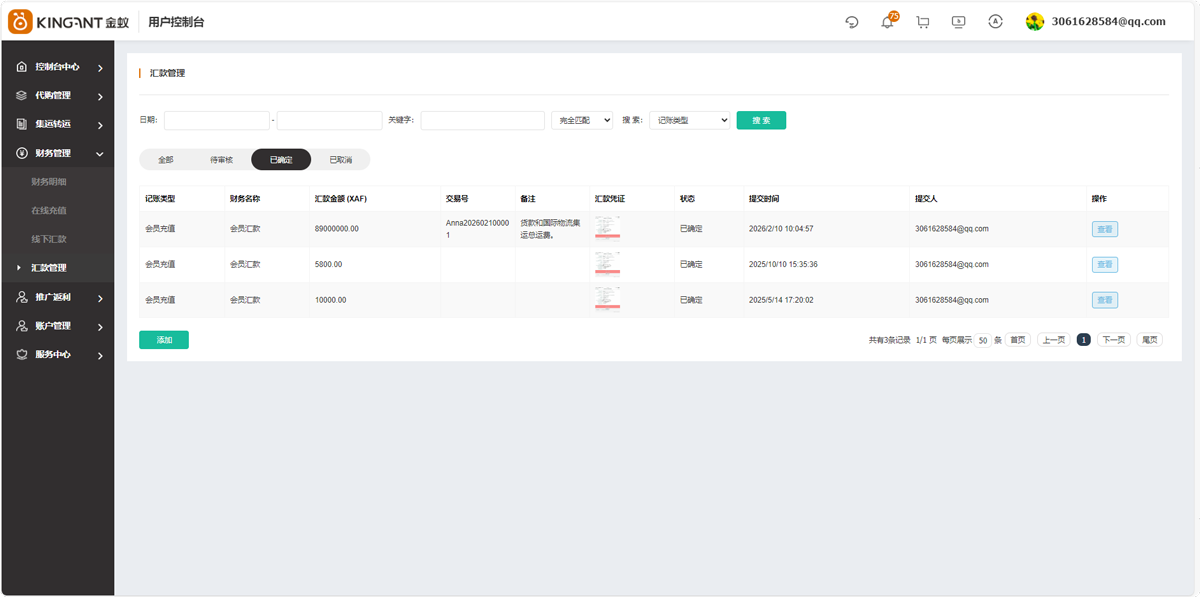This screenshot has width=1200, height=597.
Task: Open the 记账类型 search dropdown
Action: coord(690,120)
